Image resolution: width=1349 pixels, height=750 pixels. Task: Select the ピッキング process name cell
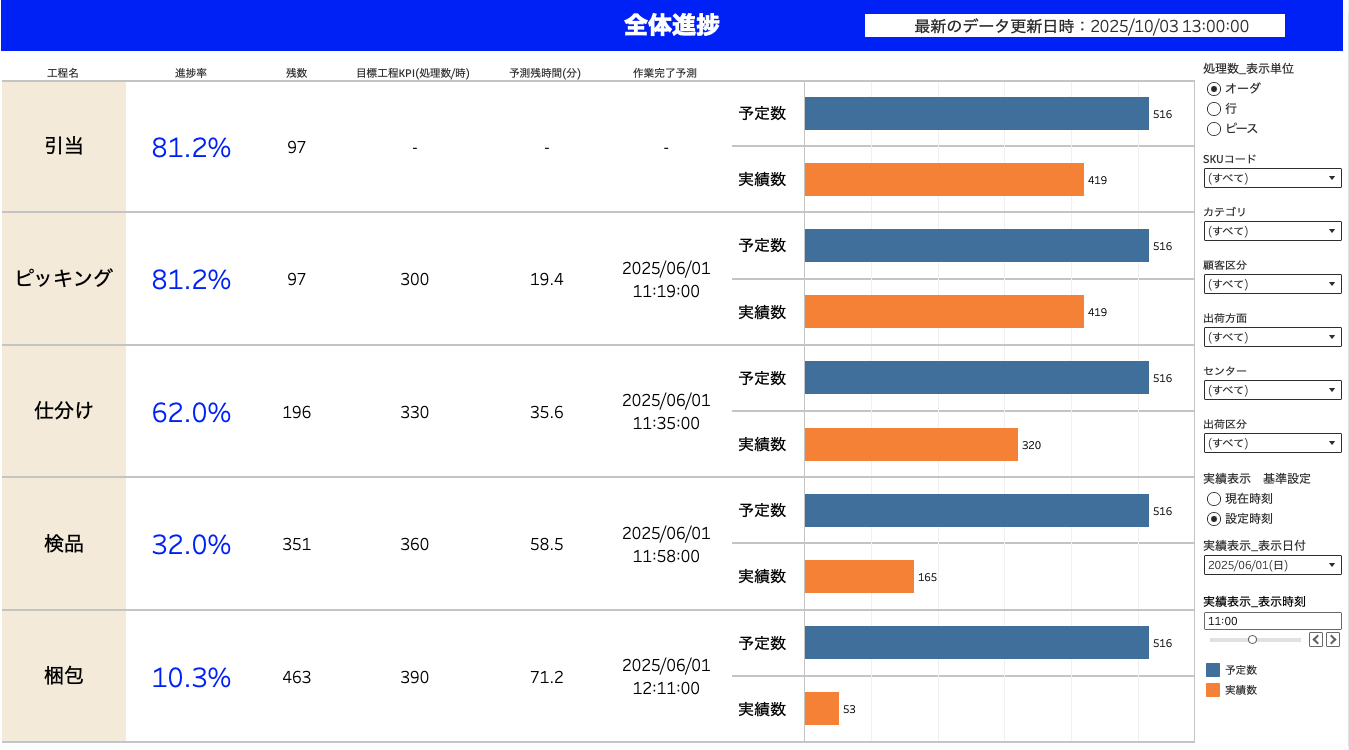[x=64, y=279]
